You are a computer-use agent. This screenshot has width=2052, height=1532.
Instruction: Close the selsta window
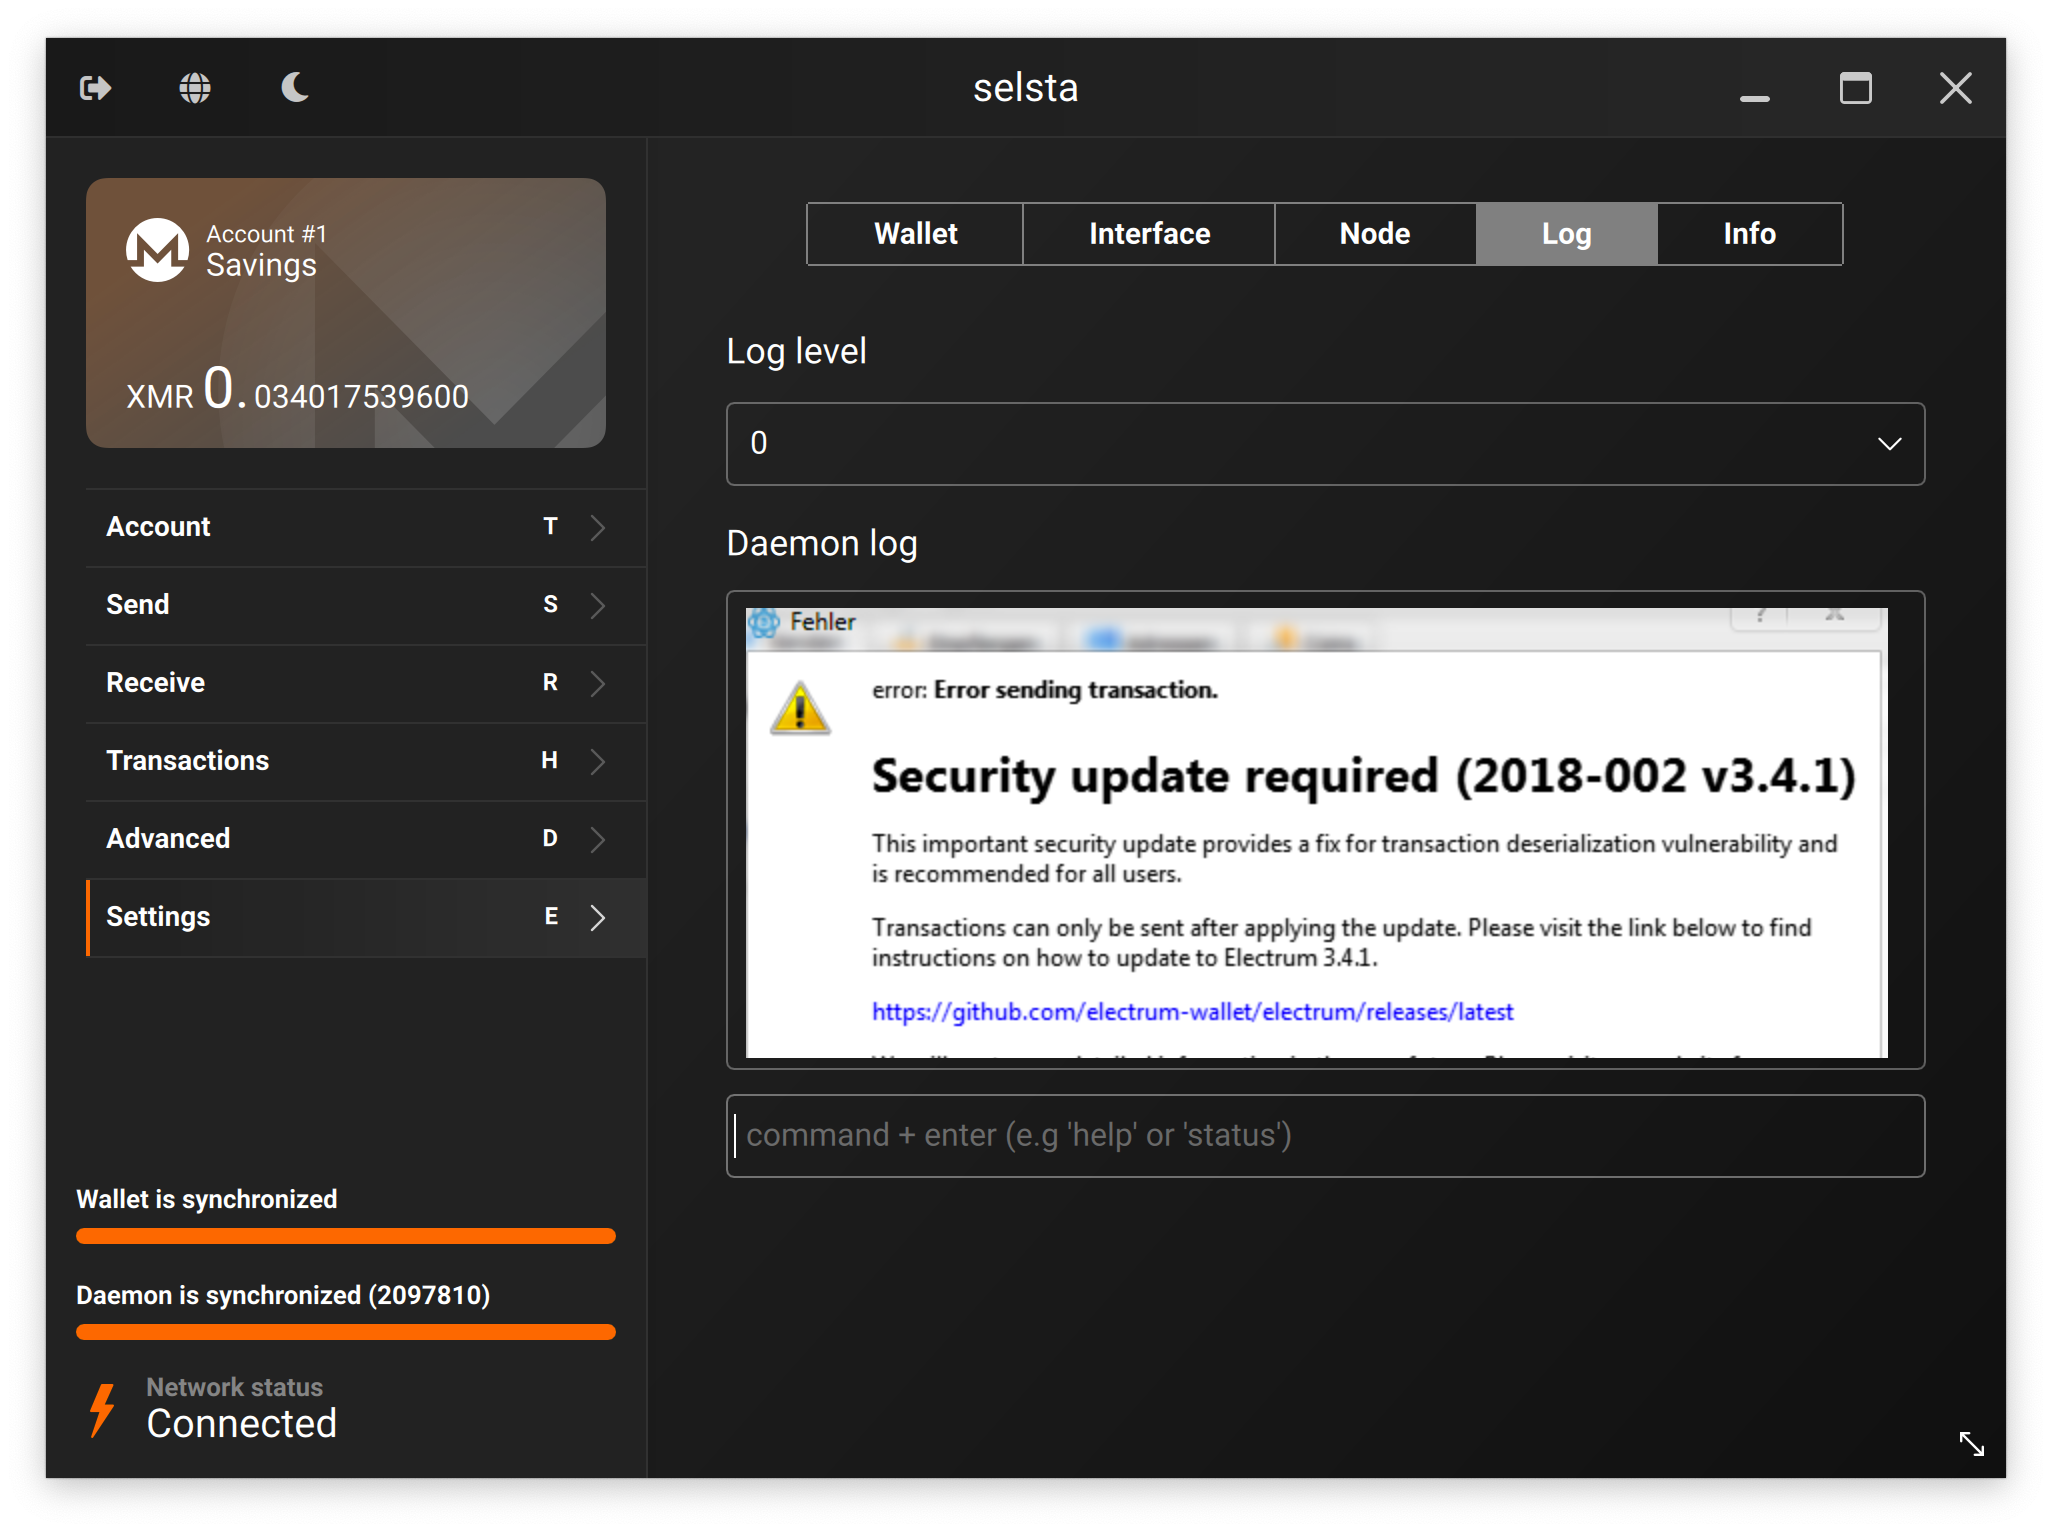click(1956, 88)
